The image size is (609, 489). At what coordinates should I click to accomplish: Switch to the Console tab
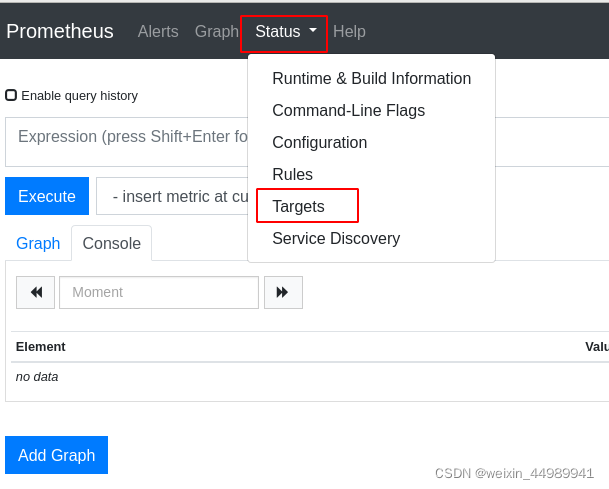(x=111, y=244)
